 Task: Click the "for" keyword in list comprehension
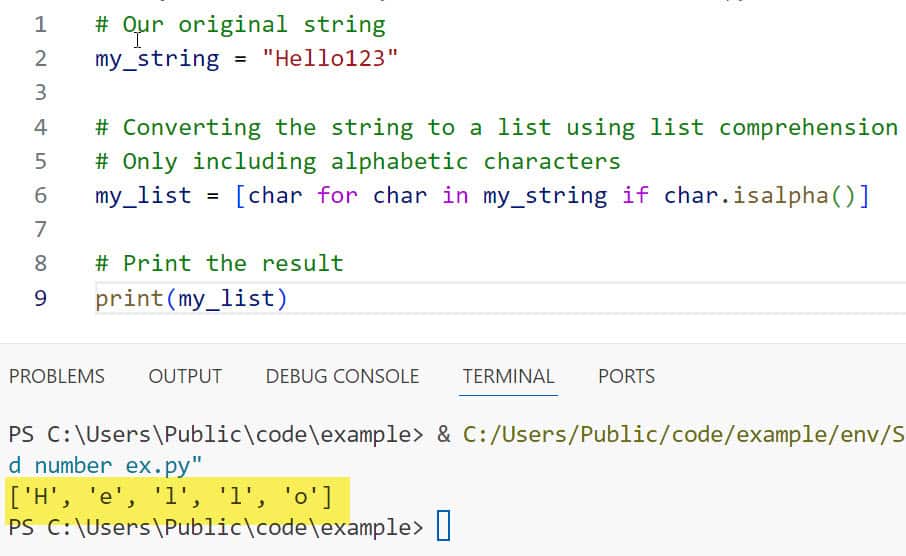(x=337, y=195)
